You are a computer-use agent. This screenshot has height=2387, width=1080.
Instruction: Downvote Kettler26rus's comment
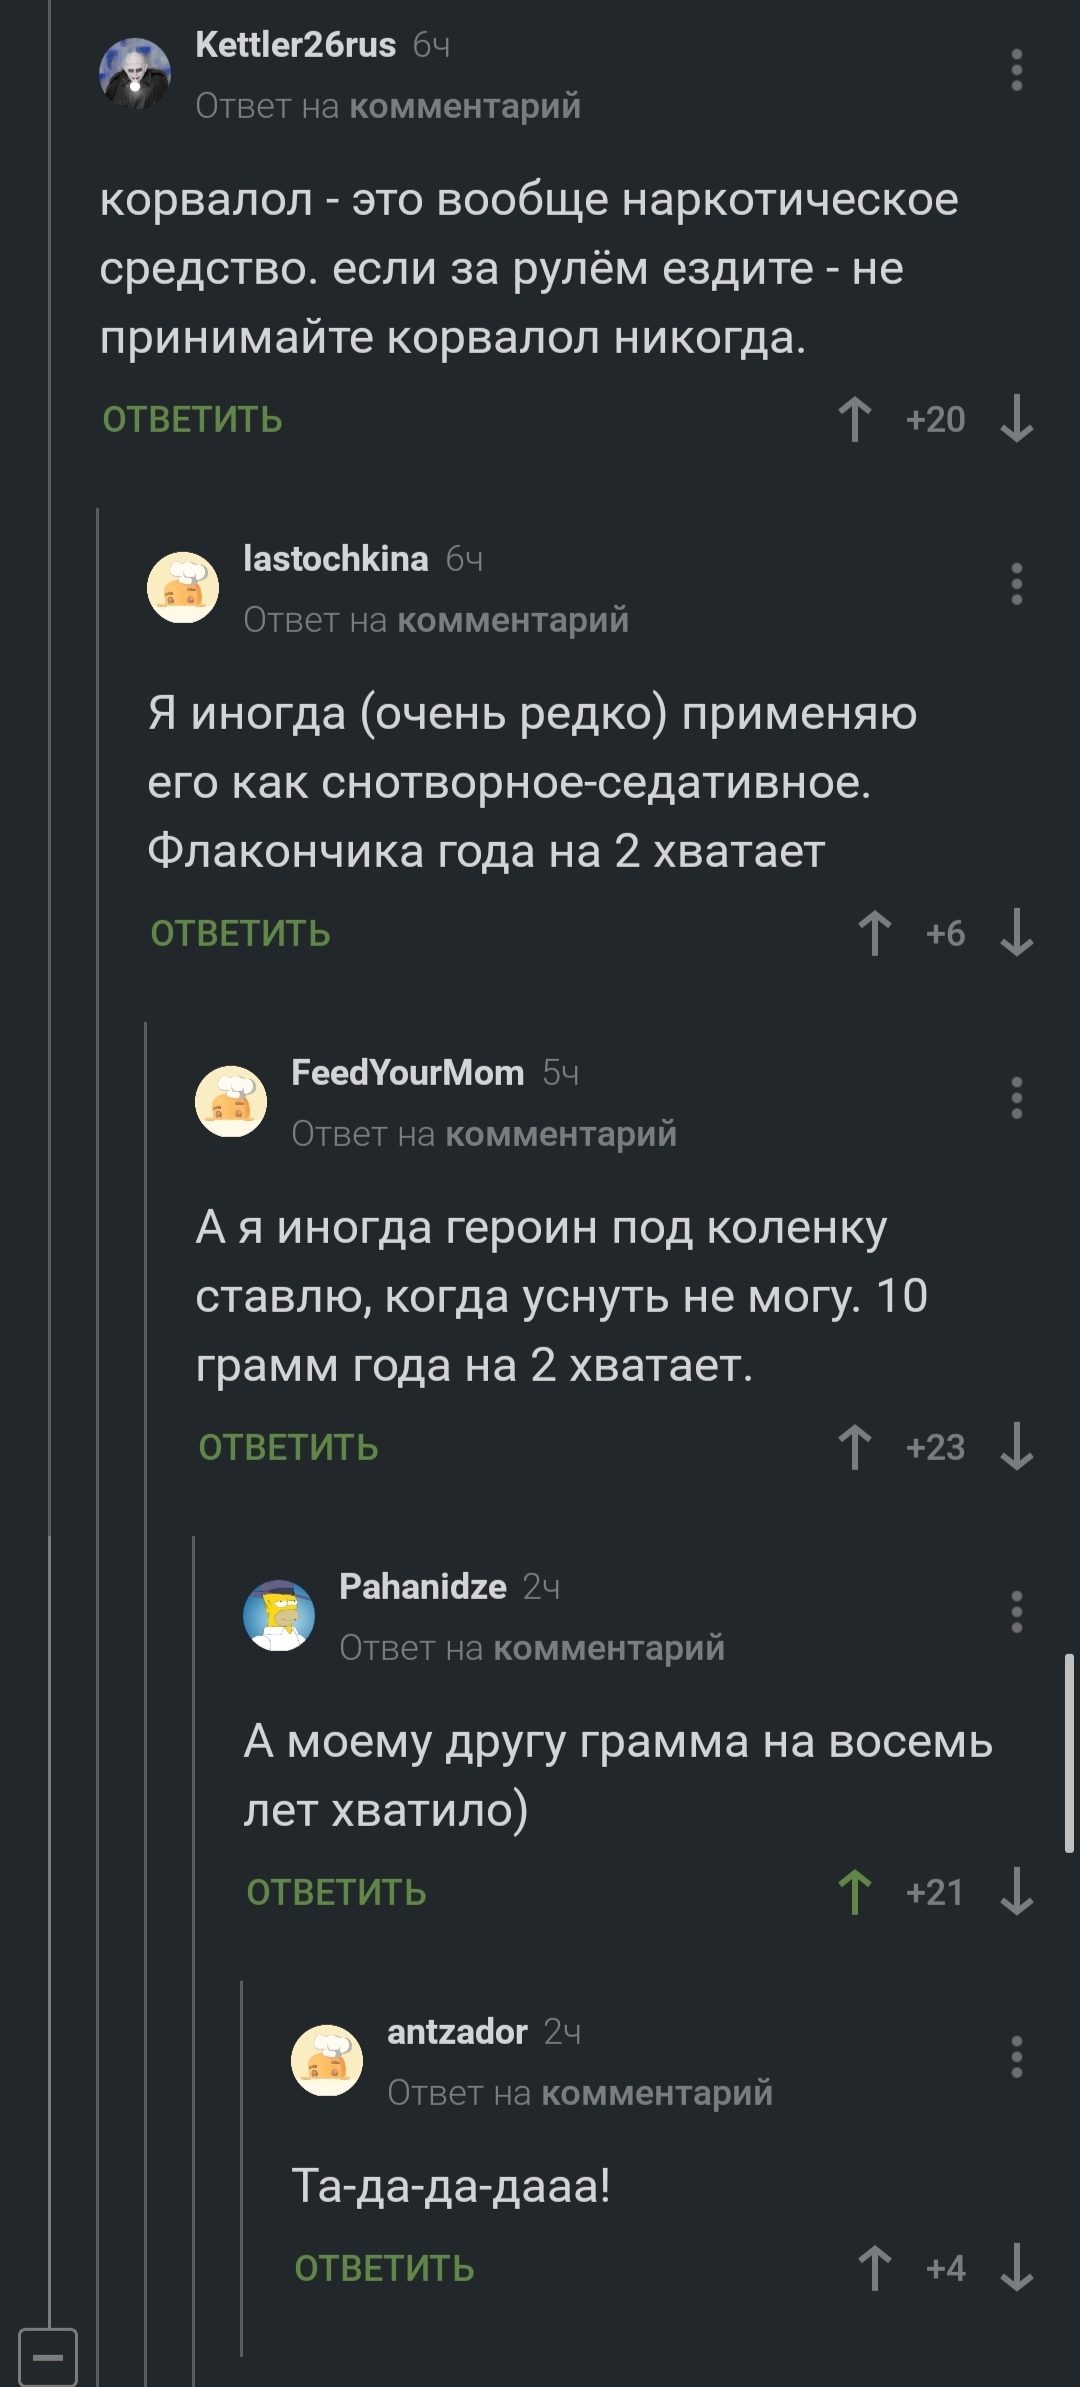[1016, 419]
